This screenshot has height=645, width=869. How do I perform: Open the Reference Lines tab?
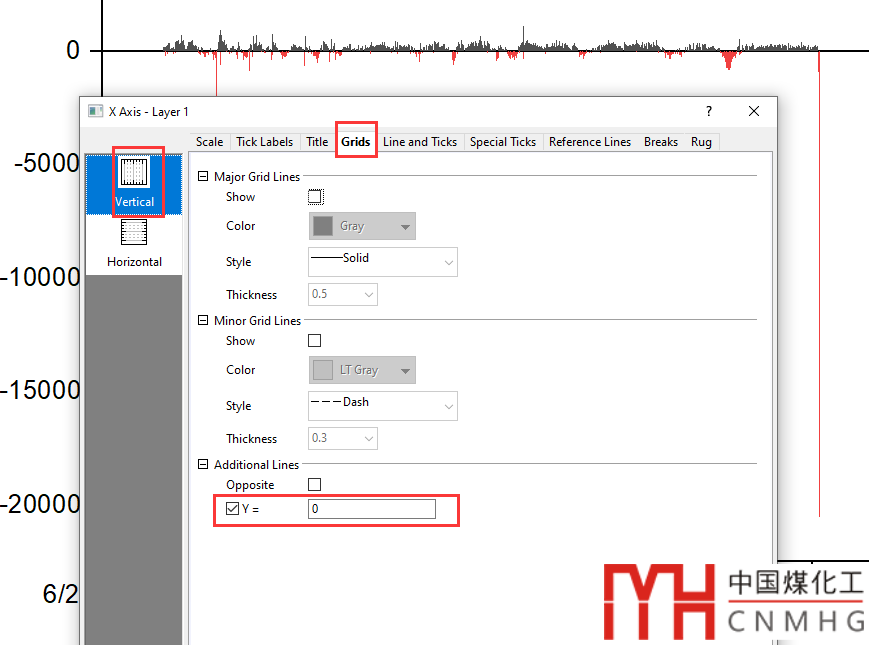[590, 142]
